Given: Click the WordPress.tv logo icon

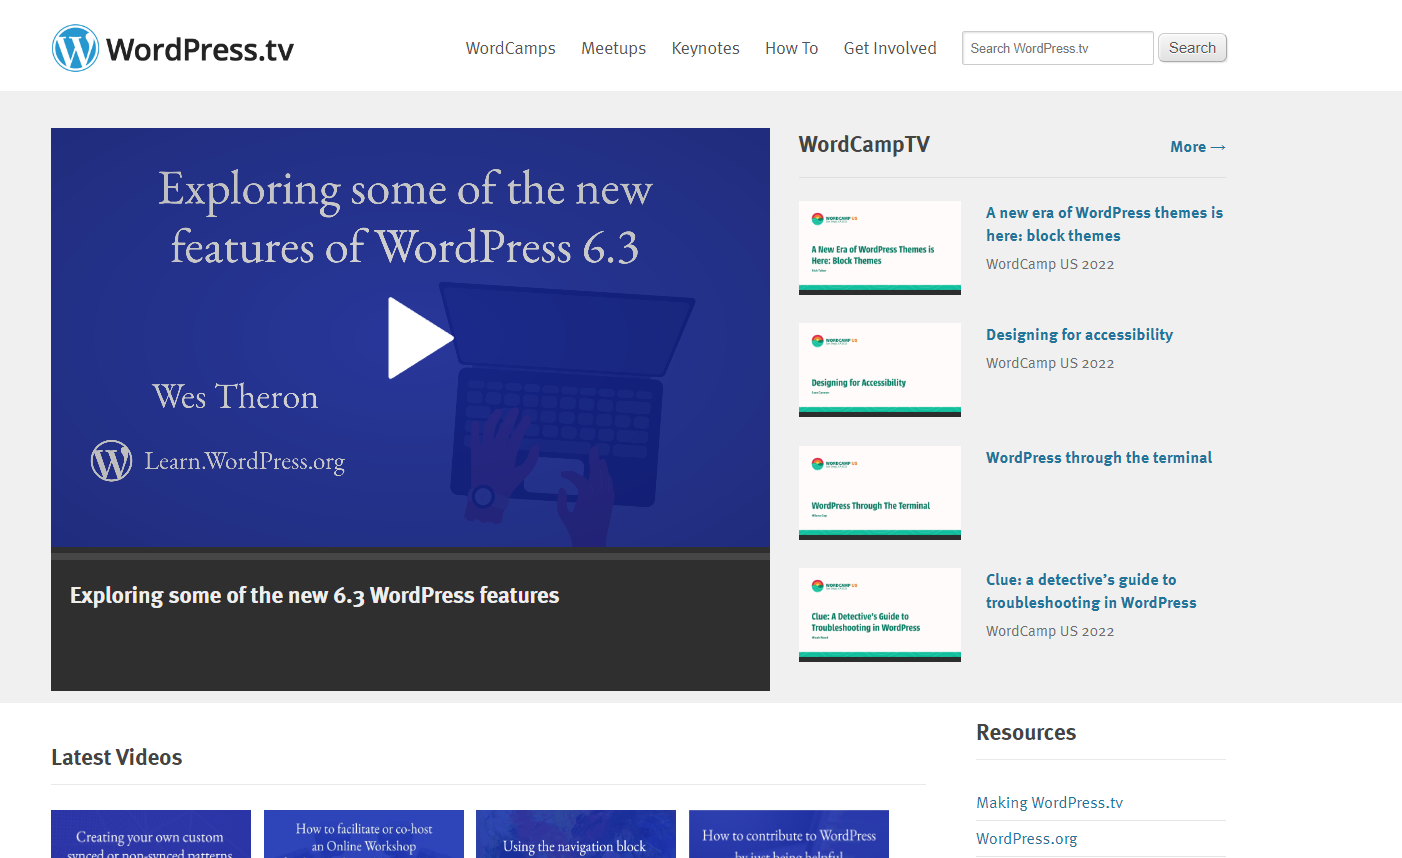Looking at the screenshot, I should click(75, 48).
